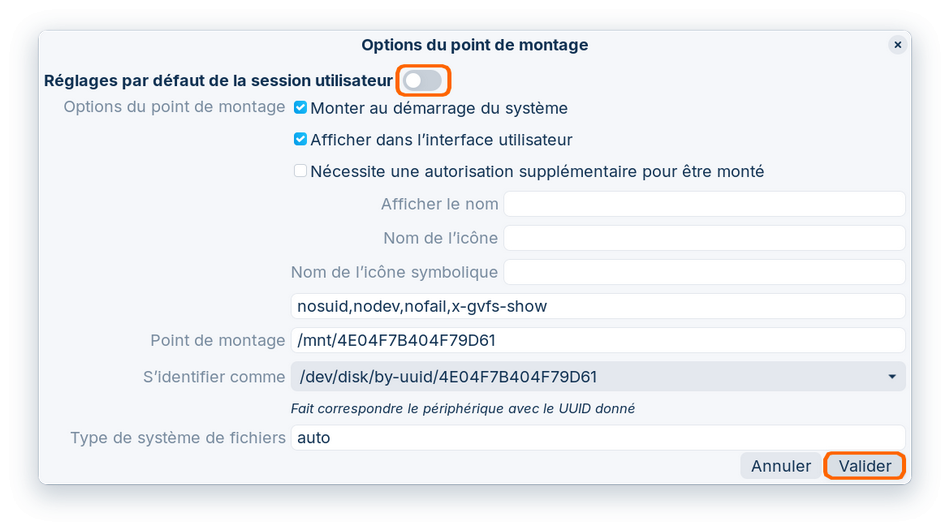Close the mount options dialog
950x531 pixels.
click(x=897, y=45)
